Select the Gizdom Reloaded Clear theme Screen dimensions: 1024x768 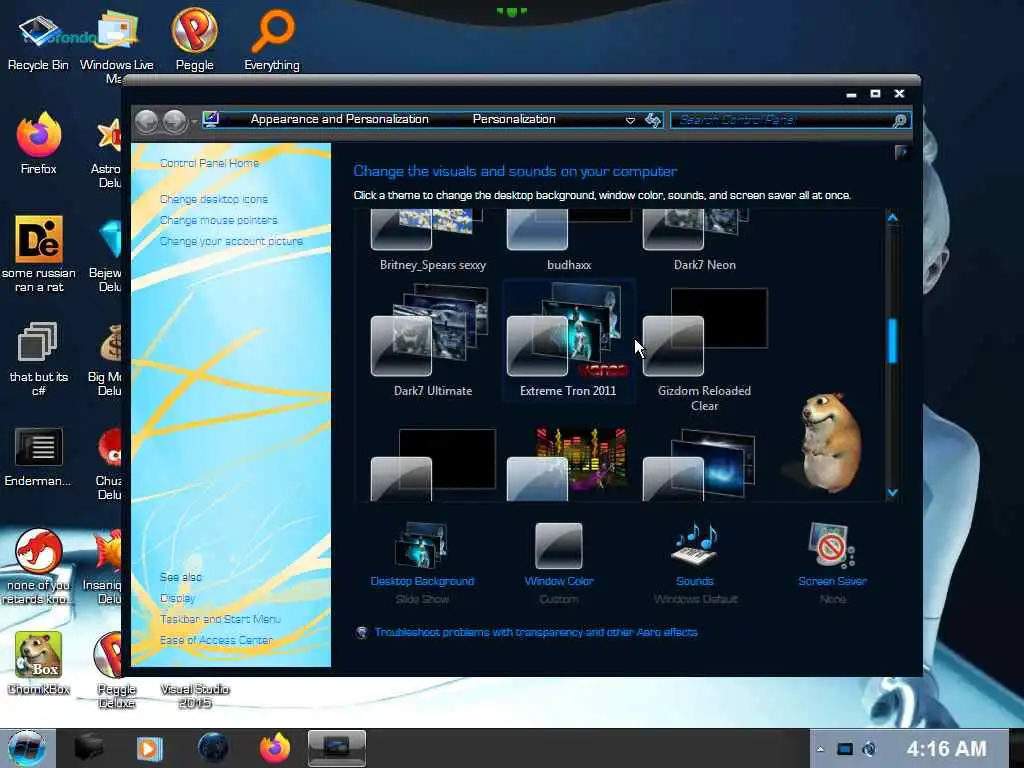[705, 349]
